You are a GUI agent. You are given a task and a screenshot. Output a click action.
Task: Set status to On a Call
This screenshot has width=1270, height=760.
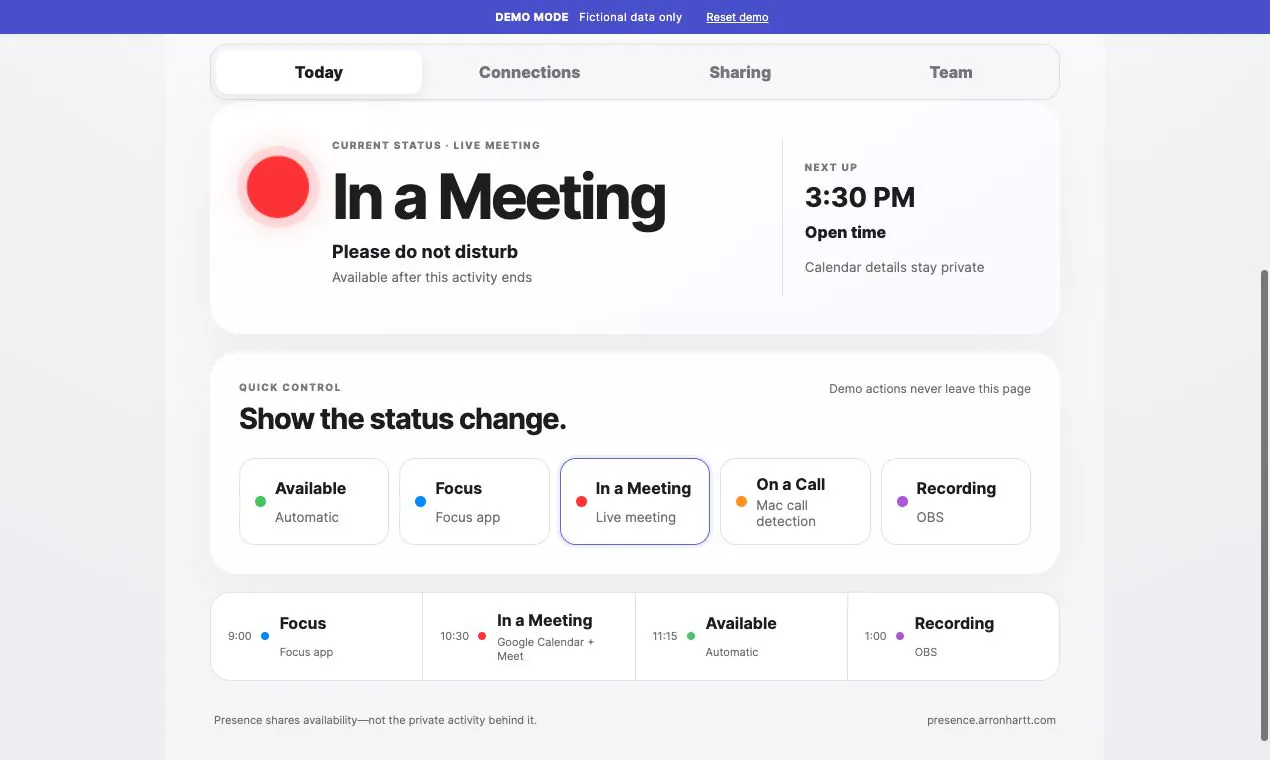click(795, 501)
